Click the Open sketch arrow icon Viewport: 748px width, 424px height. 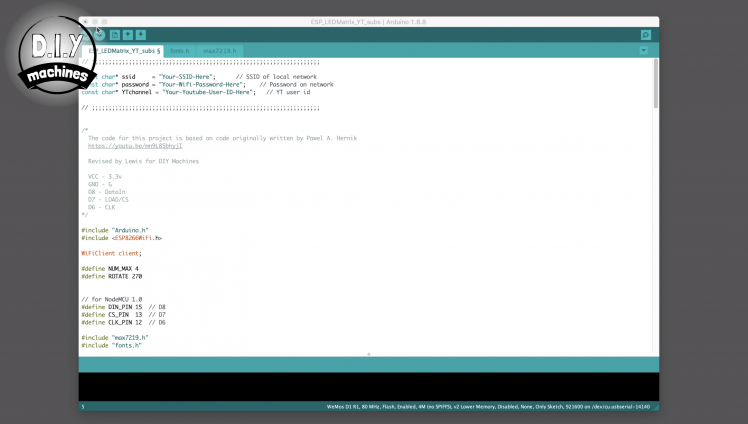[128, 35]
